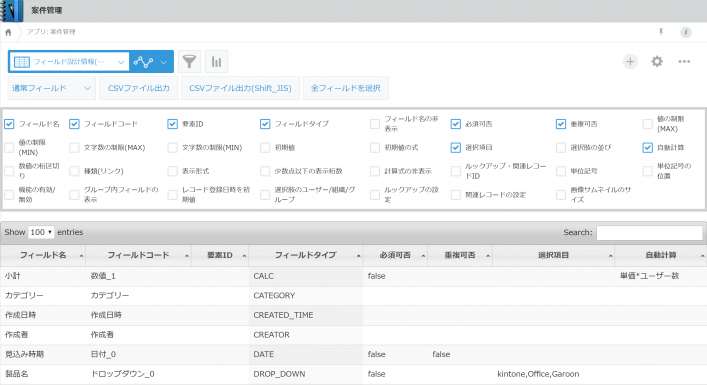Check the 文字数の制限(MAX) checkbox
Screen dimensions: 707x385
74,147
